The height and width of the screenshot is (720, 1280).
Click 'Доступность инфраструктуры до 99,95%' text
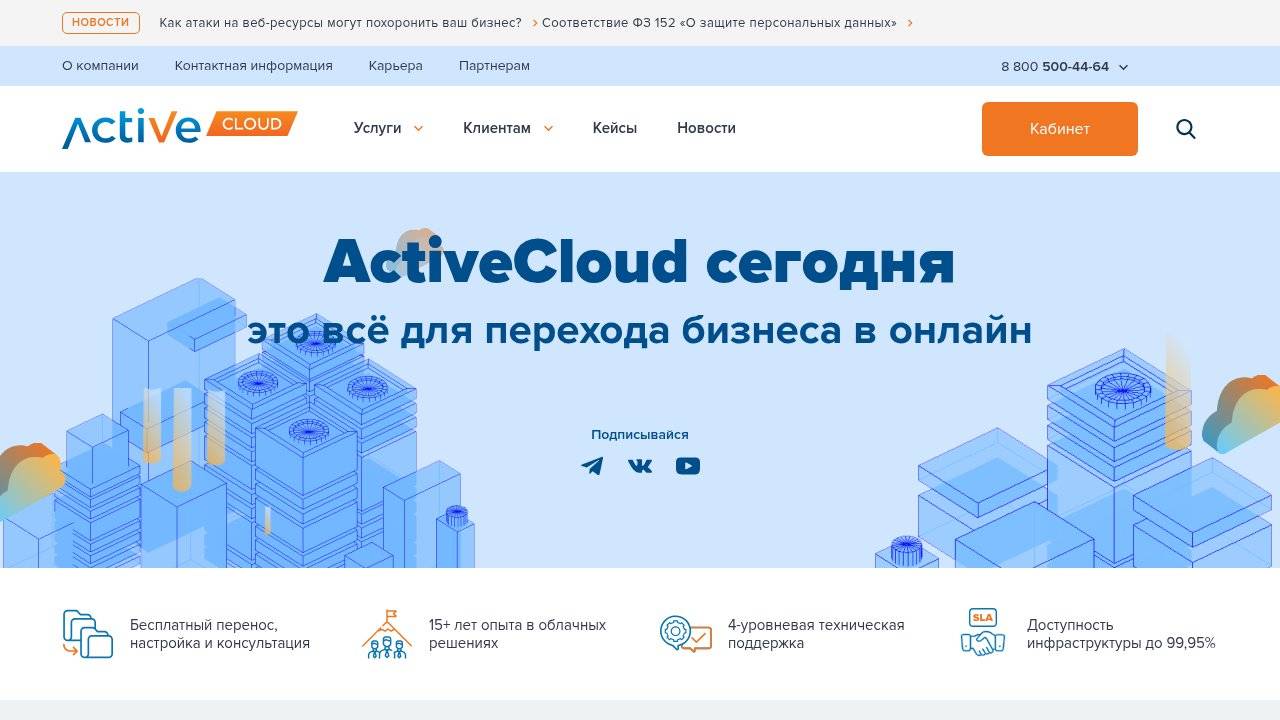1121,634
